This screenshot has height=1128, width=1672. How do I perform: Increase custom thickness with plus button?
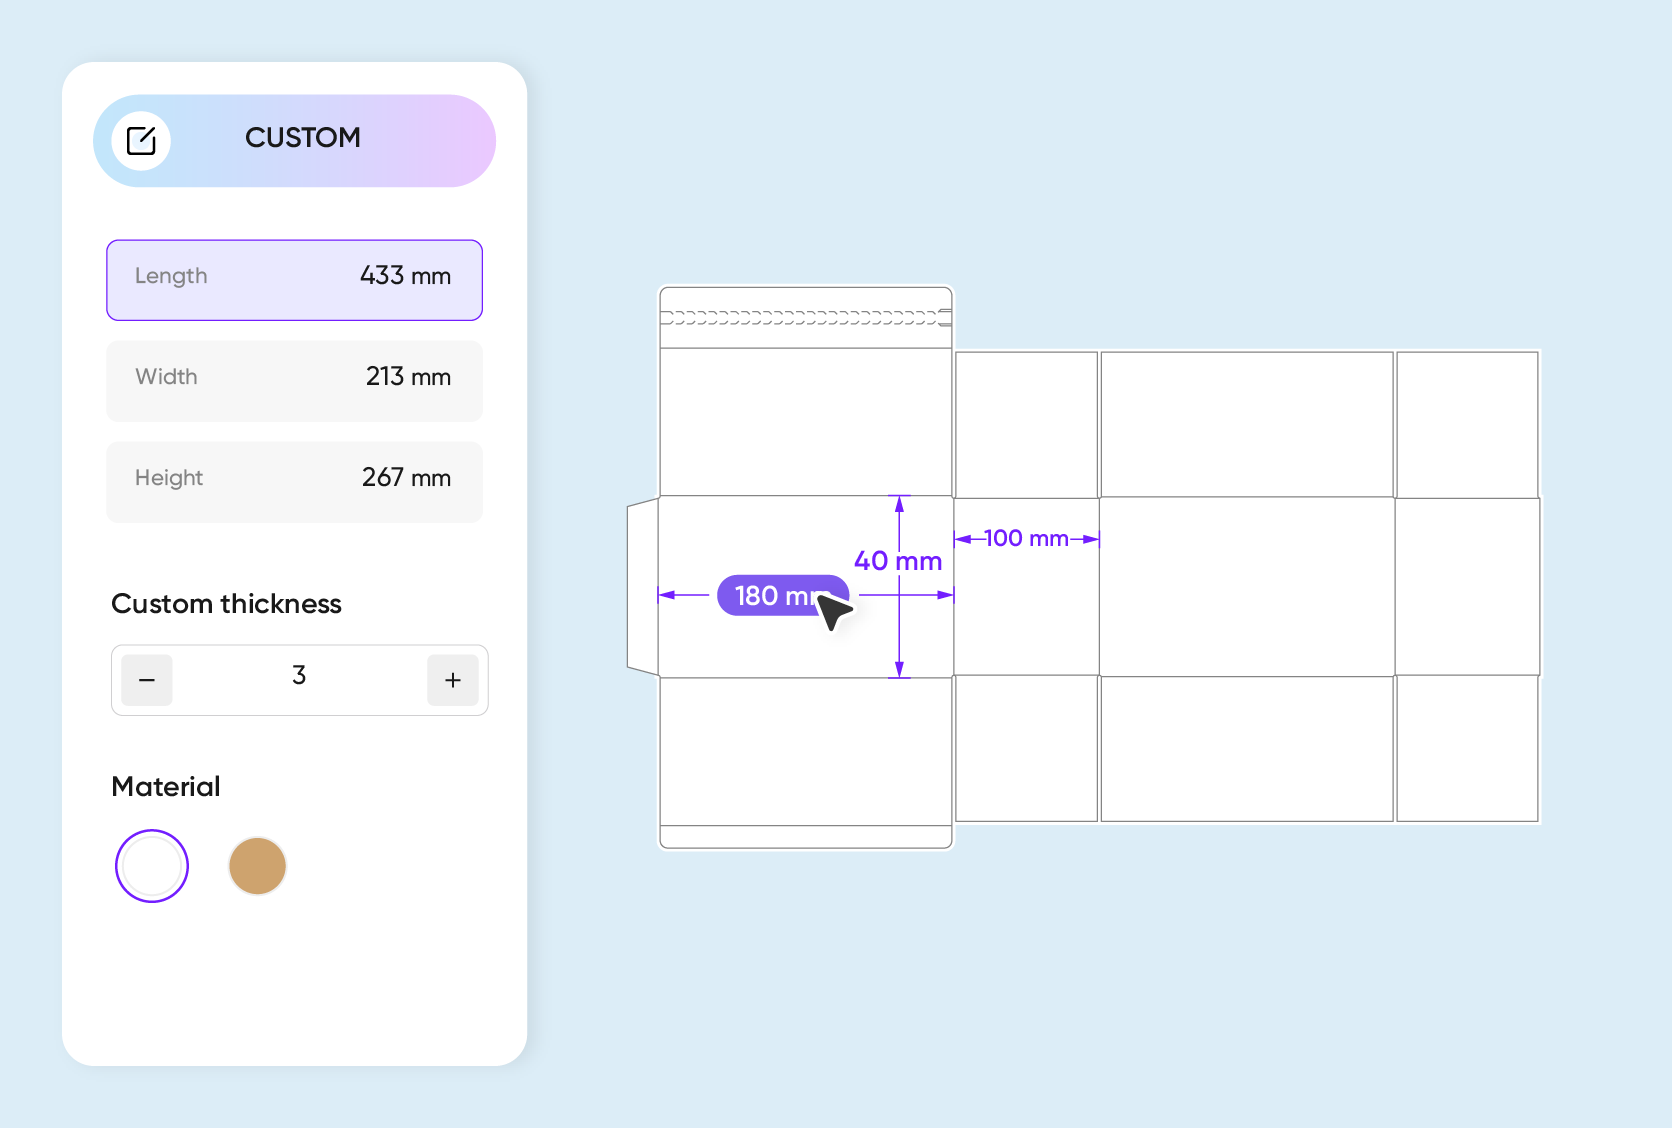453,680
